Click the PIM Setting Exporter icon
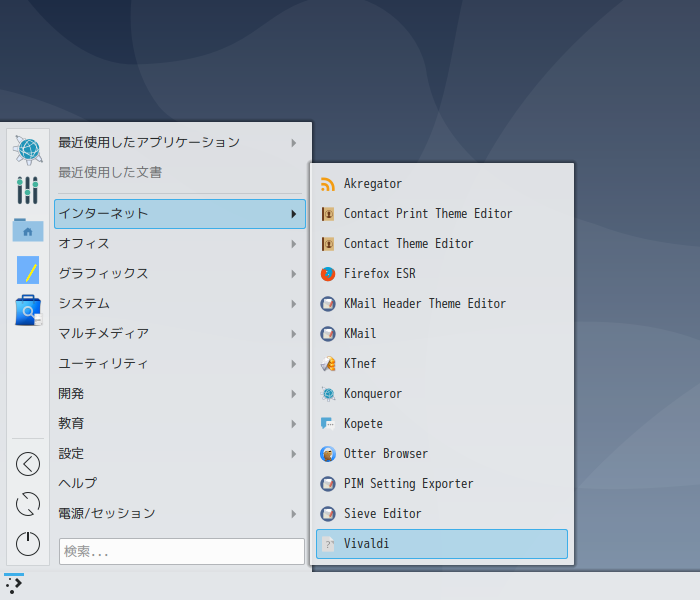Screen dimensions: 700x600 pyautogui.click(x=328, y=484)
